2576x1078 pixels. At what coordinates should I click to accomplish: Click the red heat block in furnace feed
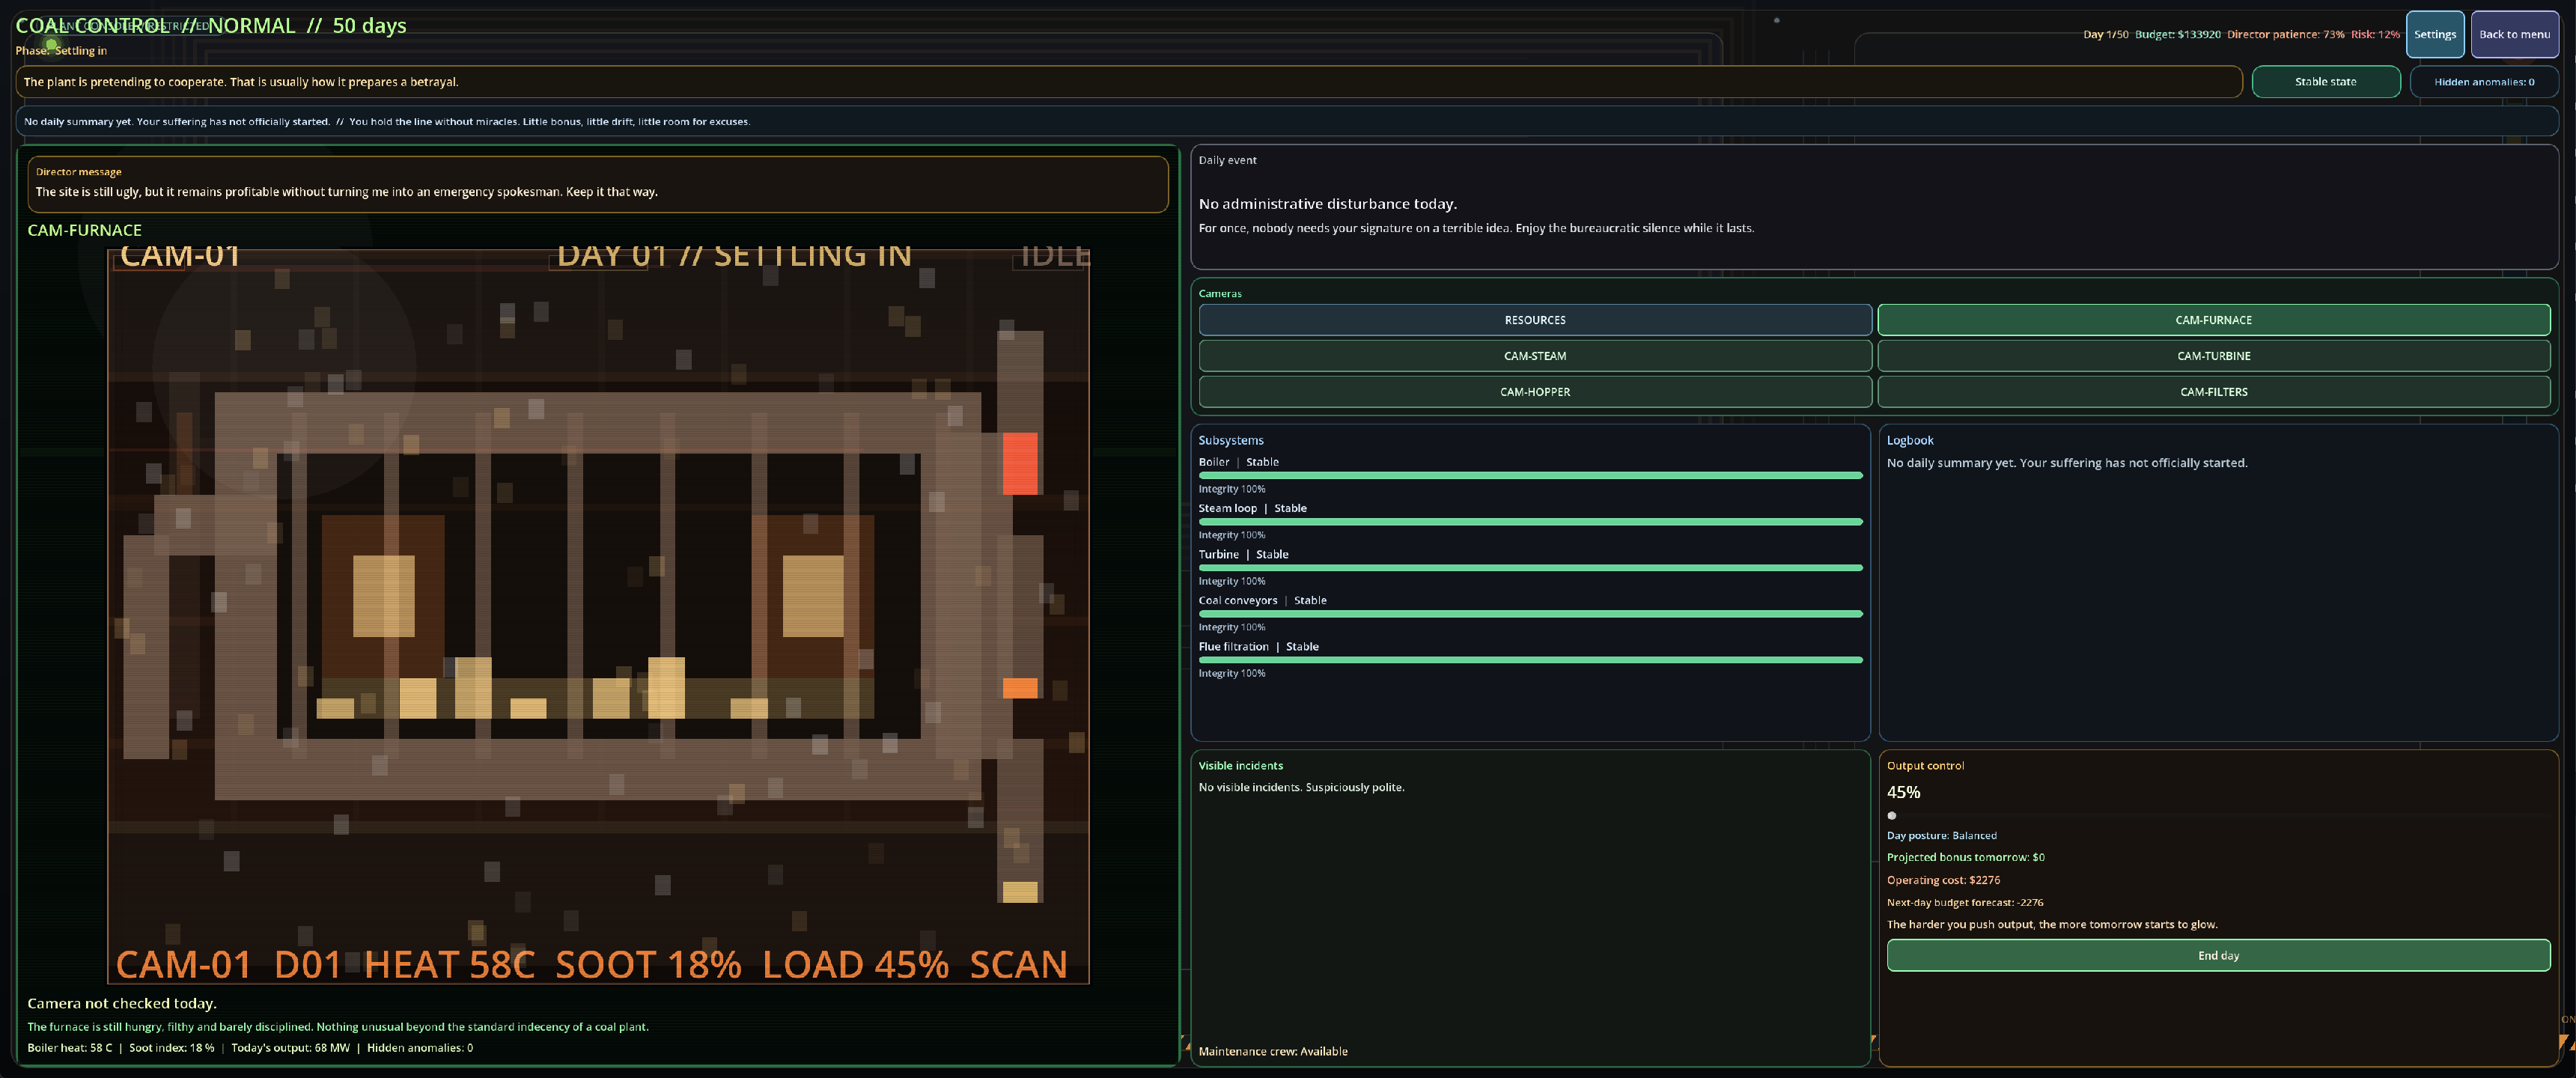[x=1019, y=463]
